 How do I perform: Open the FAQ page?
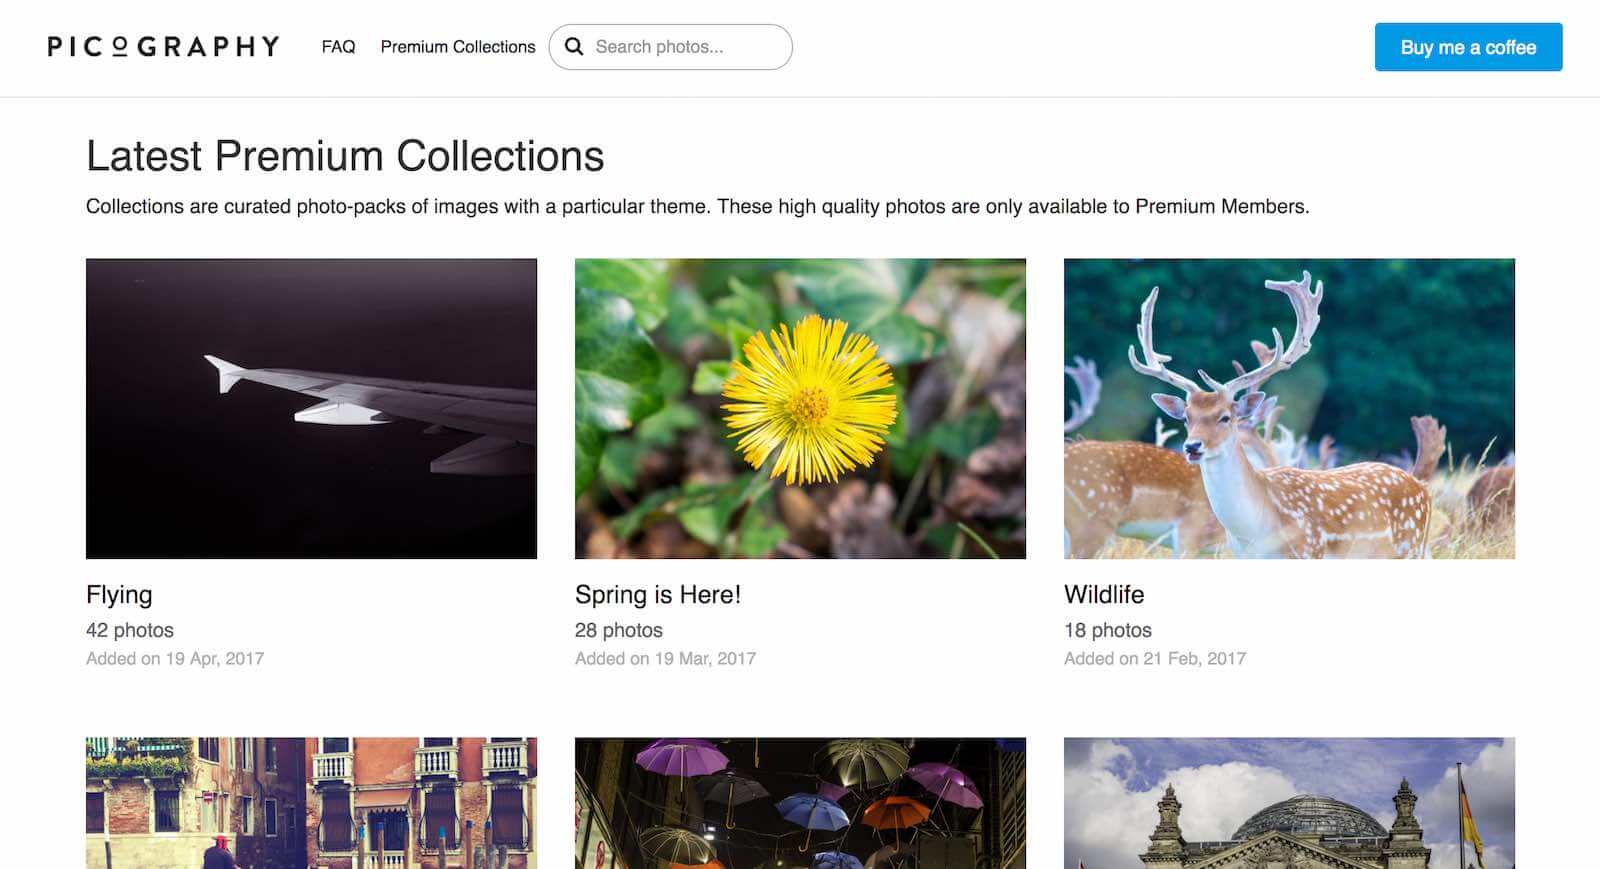pos(337,46)
